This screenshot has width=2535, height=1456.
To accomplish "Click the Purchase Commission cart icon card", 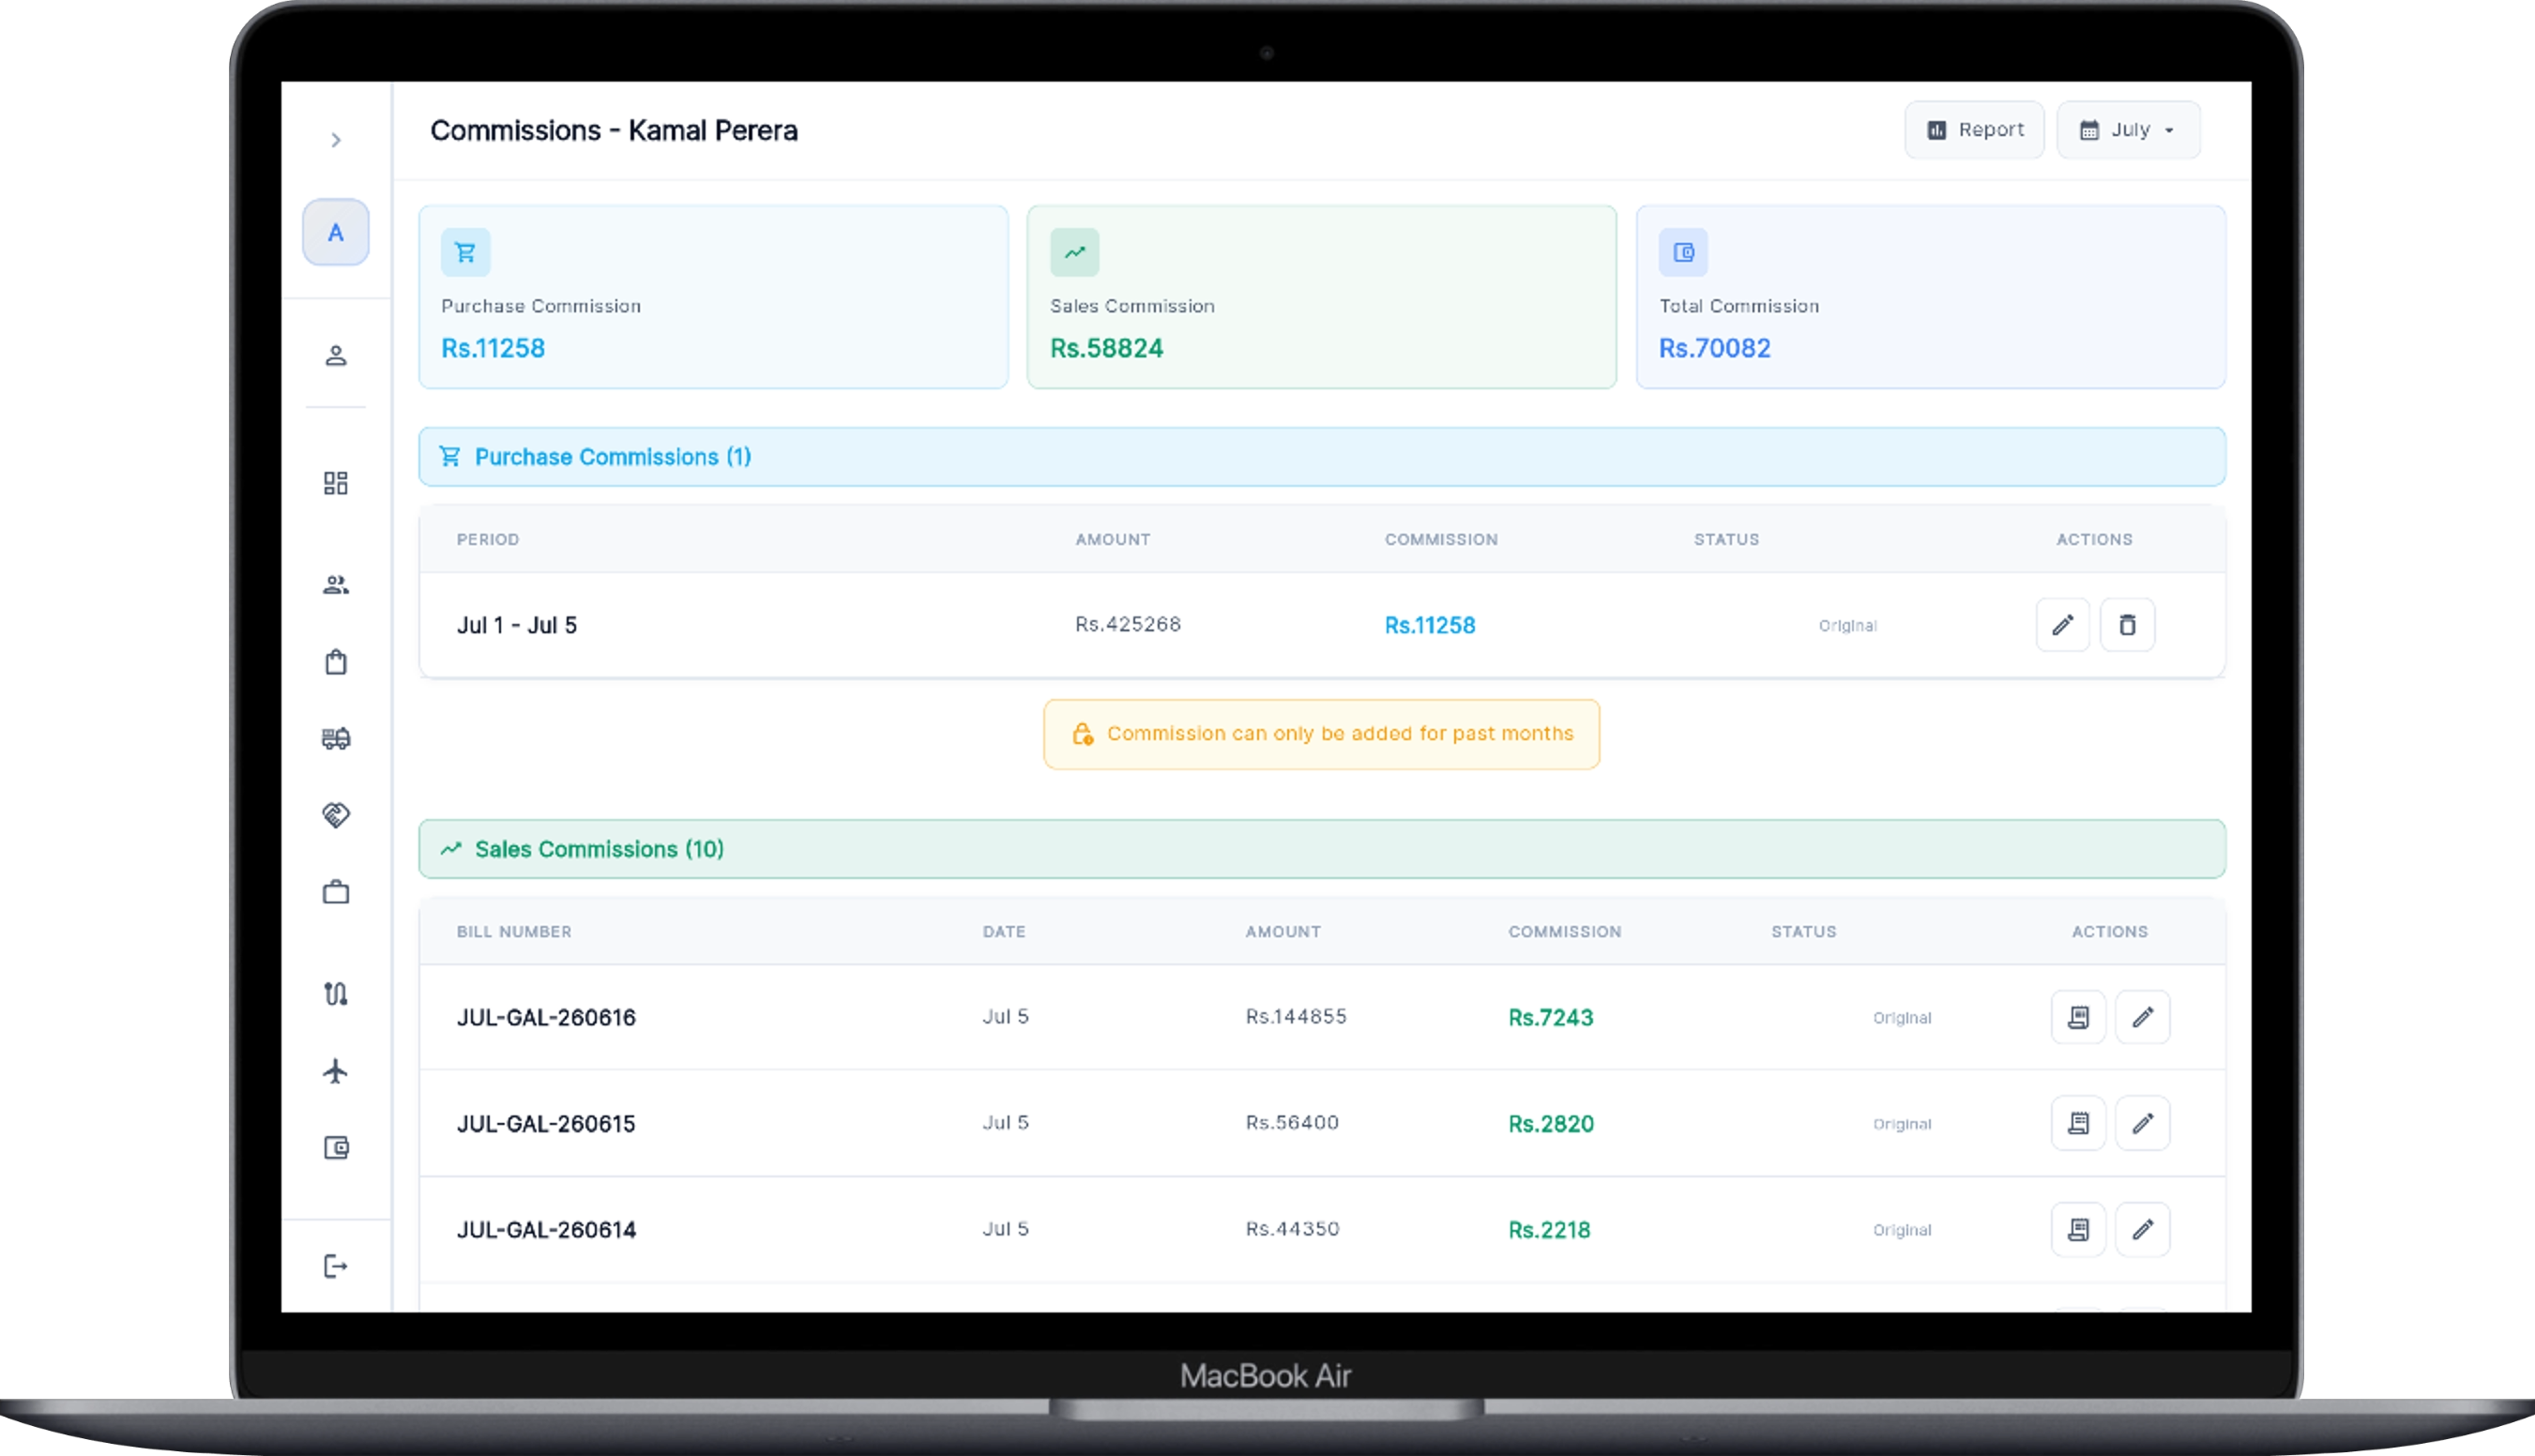I will click(x=466, y=252).
